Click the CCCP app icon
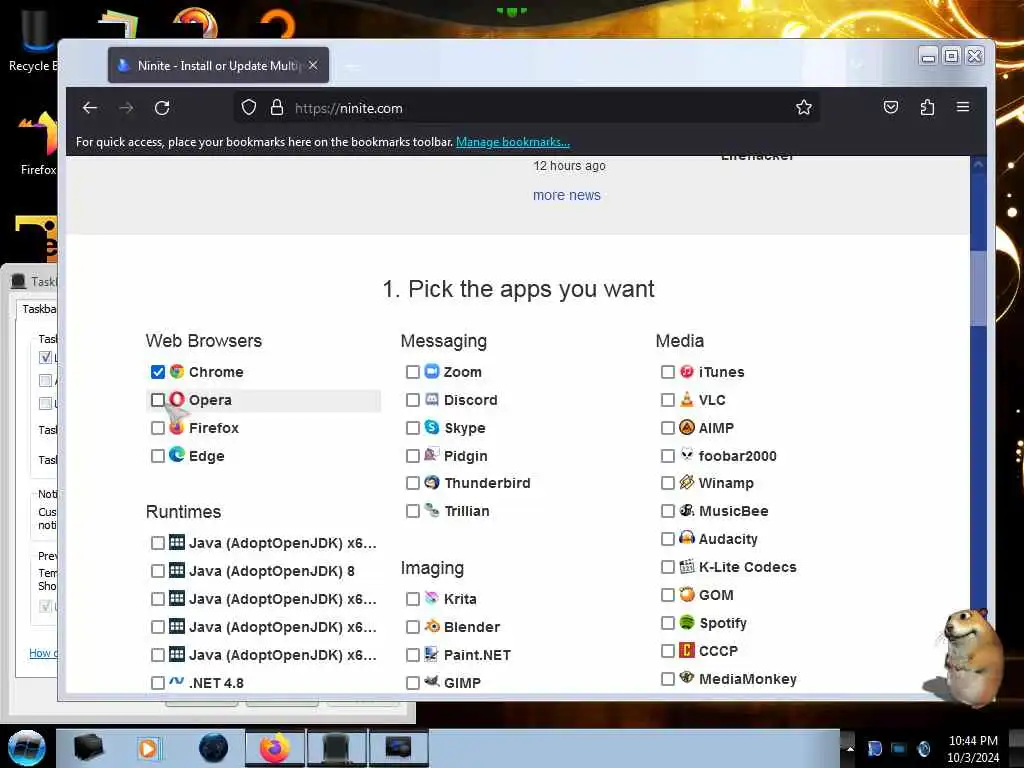 [686, 650]
